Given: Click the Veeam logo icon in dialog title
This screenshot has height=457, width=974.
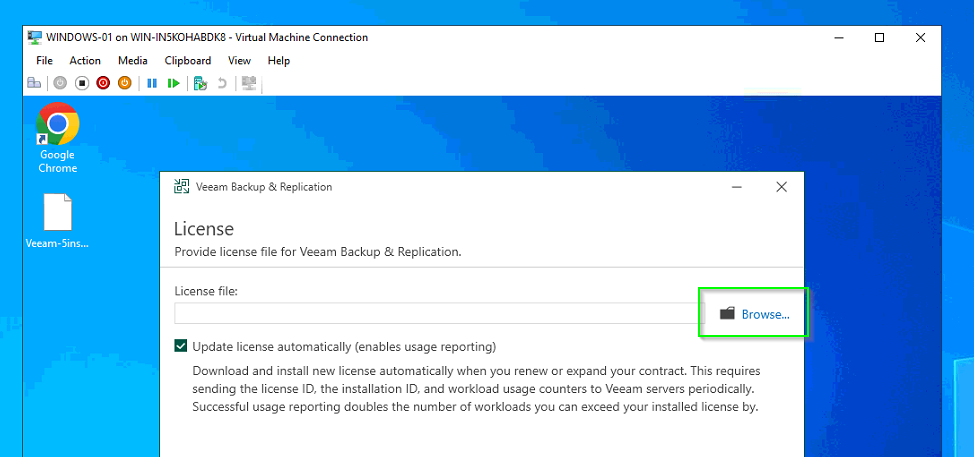Looking at the screenshot, I should 181,186.
